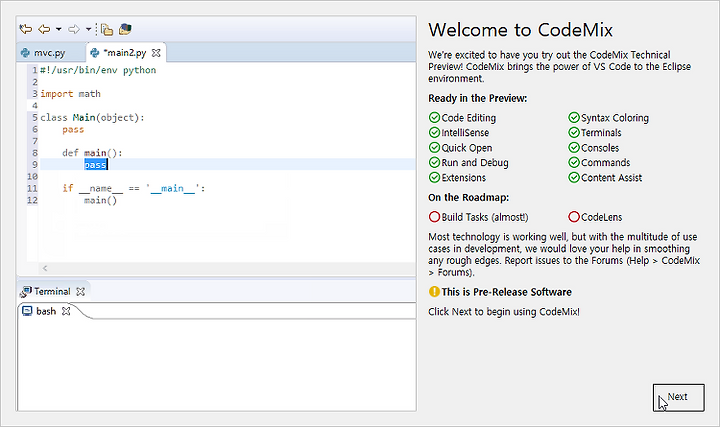Image resolution: width=720 pixels, height=427 pixels.
Task: Click the Forward navigation arrow icon
Action: (73, 29)
